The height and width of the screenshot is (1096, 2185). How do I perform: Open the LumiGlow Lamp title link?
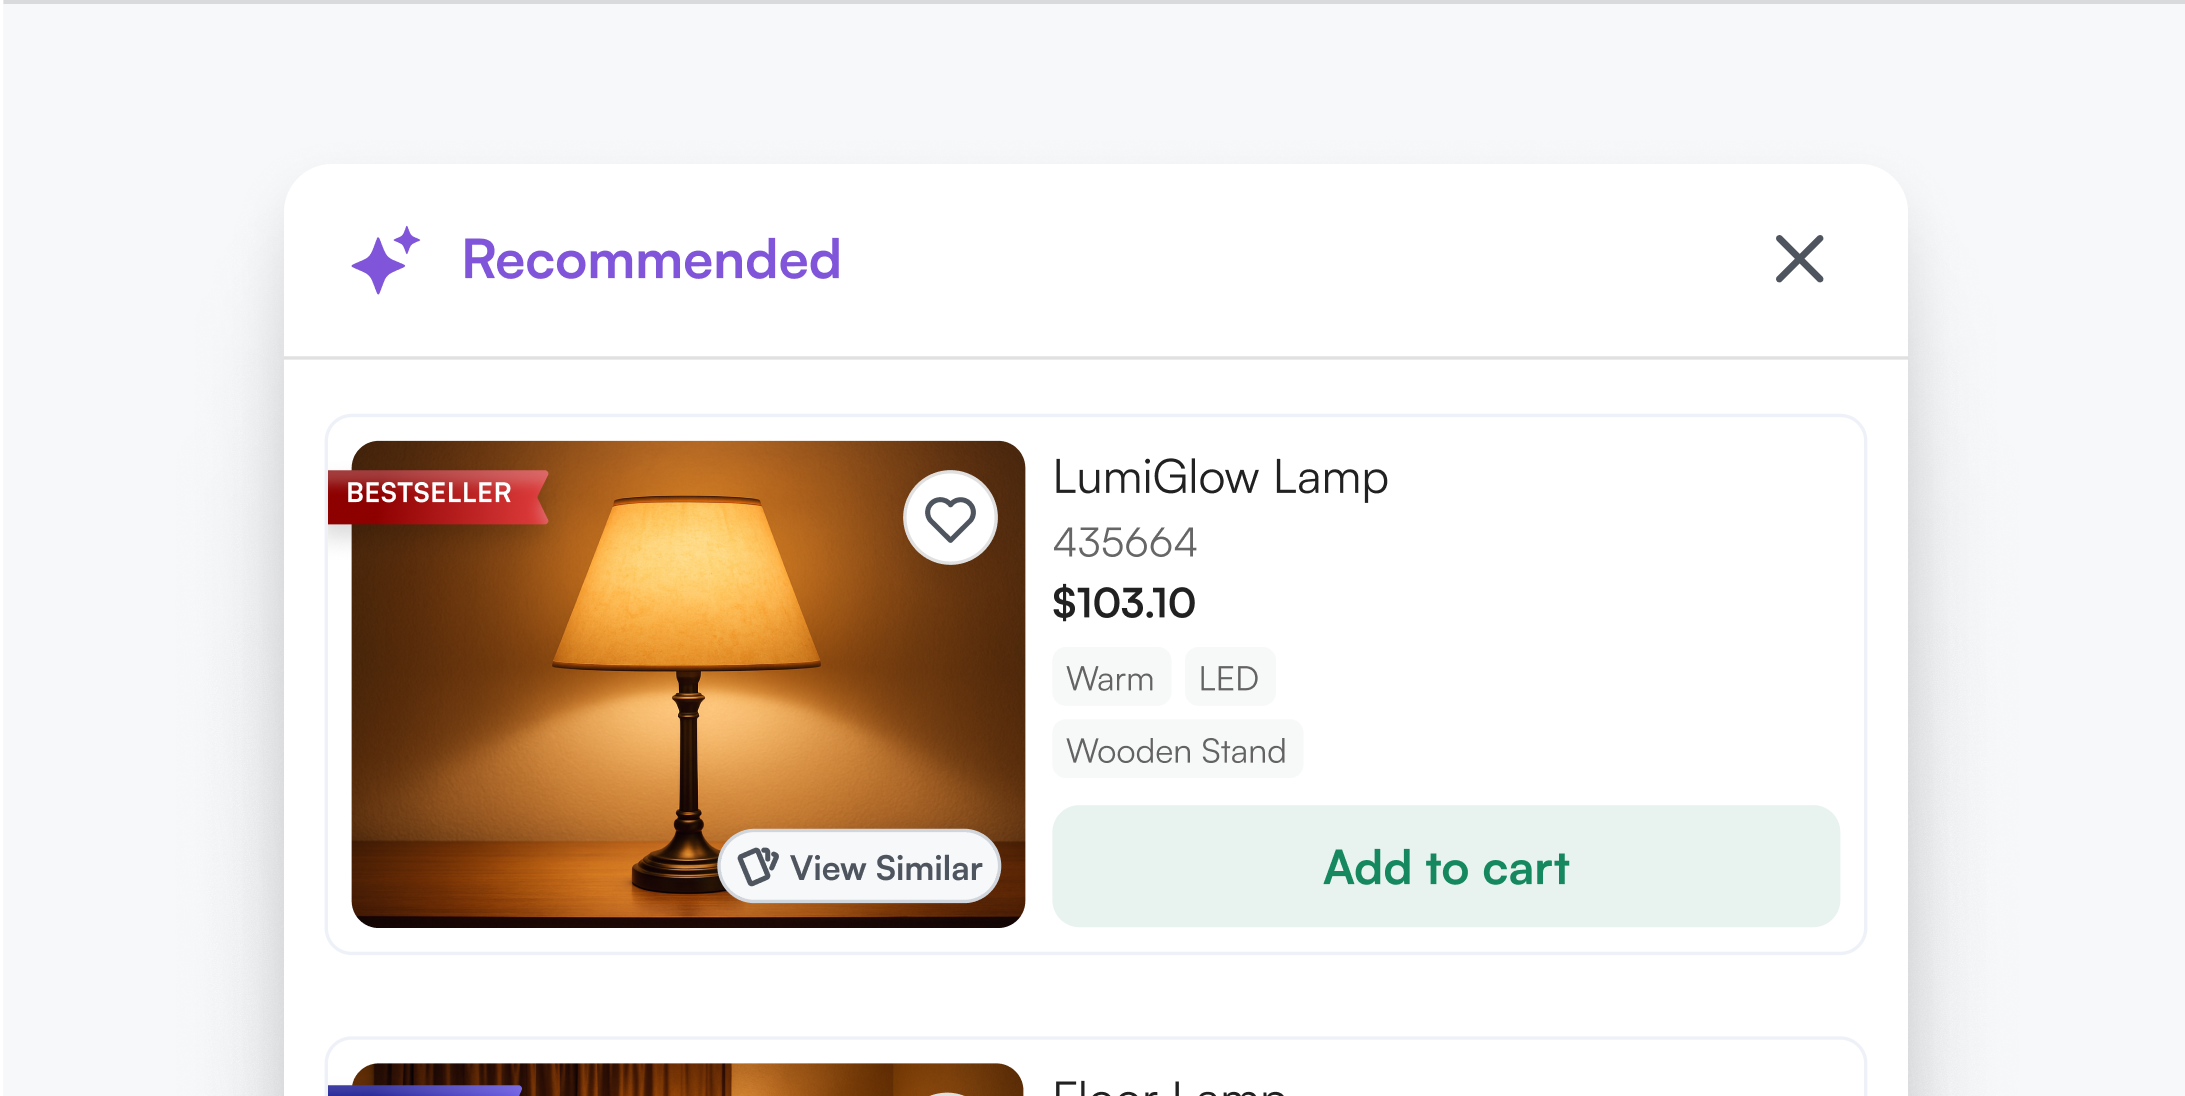(1220, 478)
